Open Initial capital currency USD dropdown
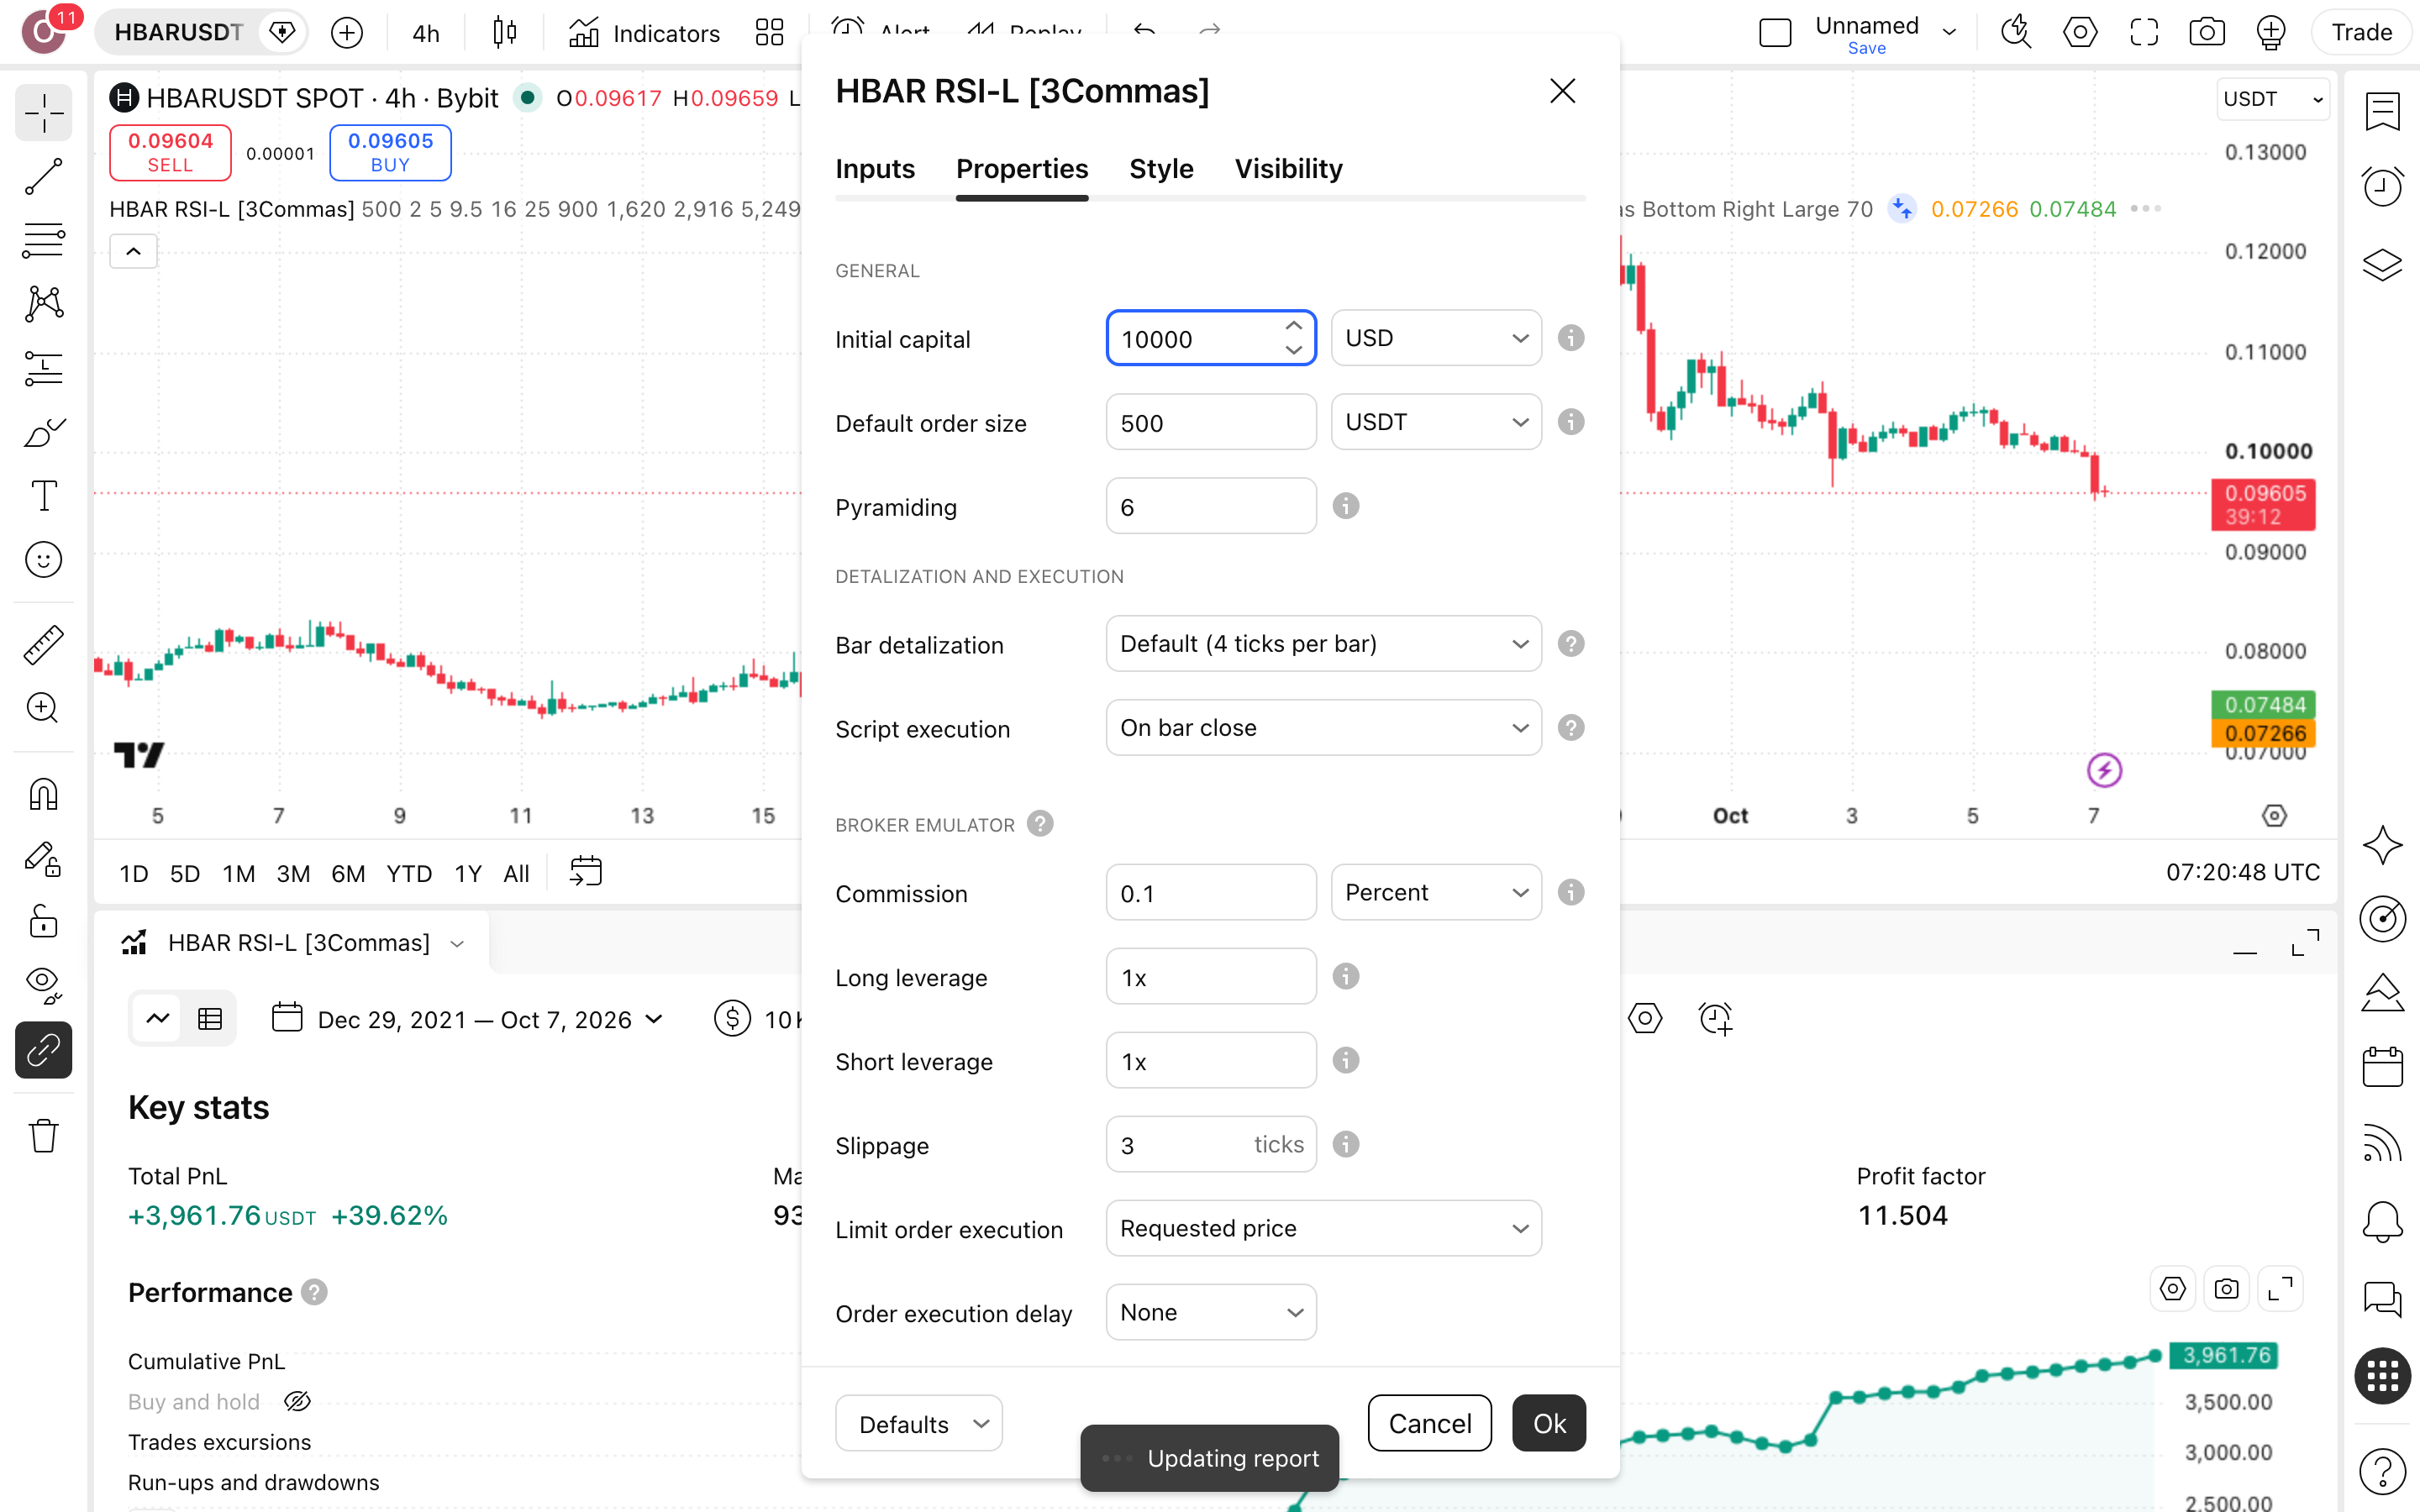The height and width of the screenshot is (1512, 2420). (1436, 338)
